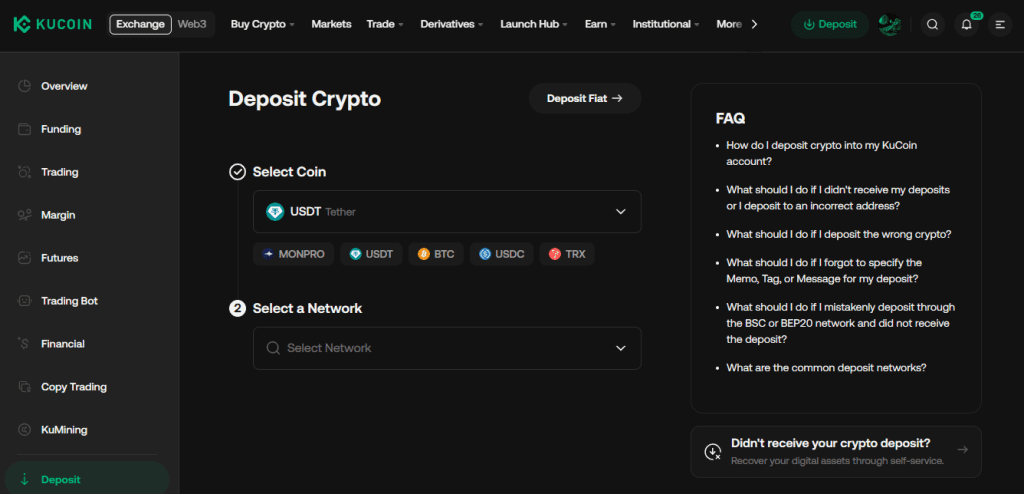Go to Overview in sidebar
The width and height of the screenshot is (1024, 494).
(x=64, y=86)
